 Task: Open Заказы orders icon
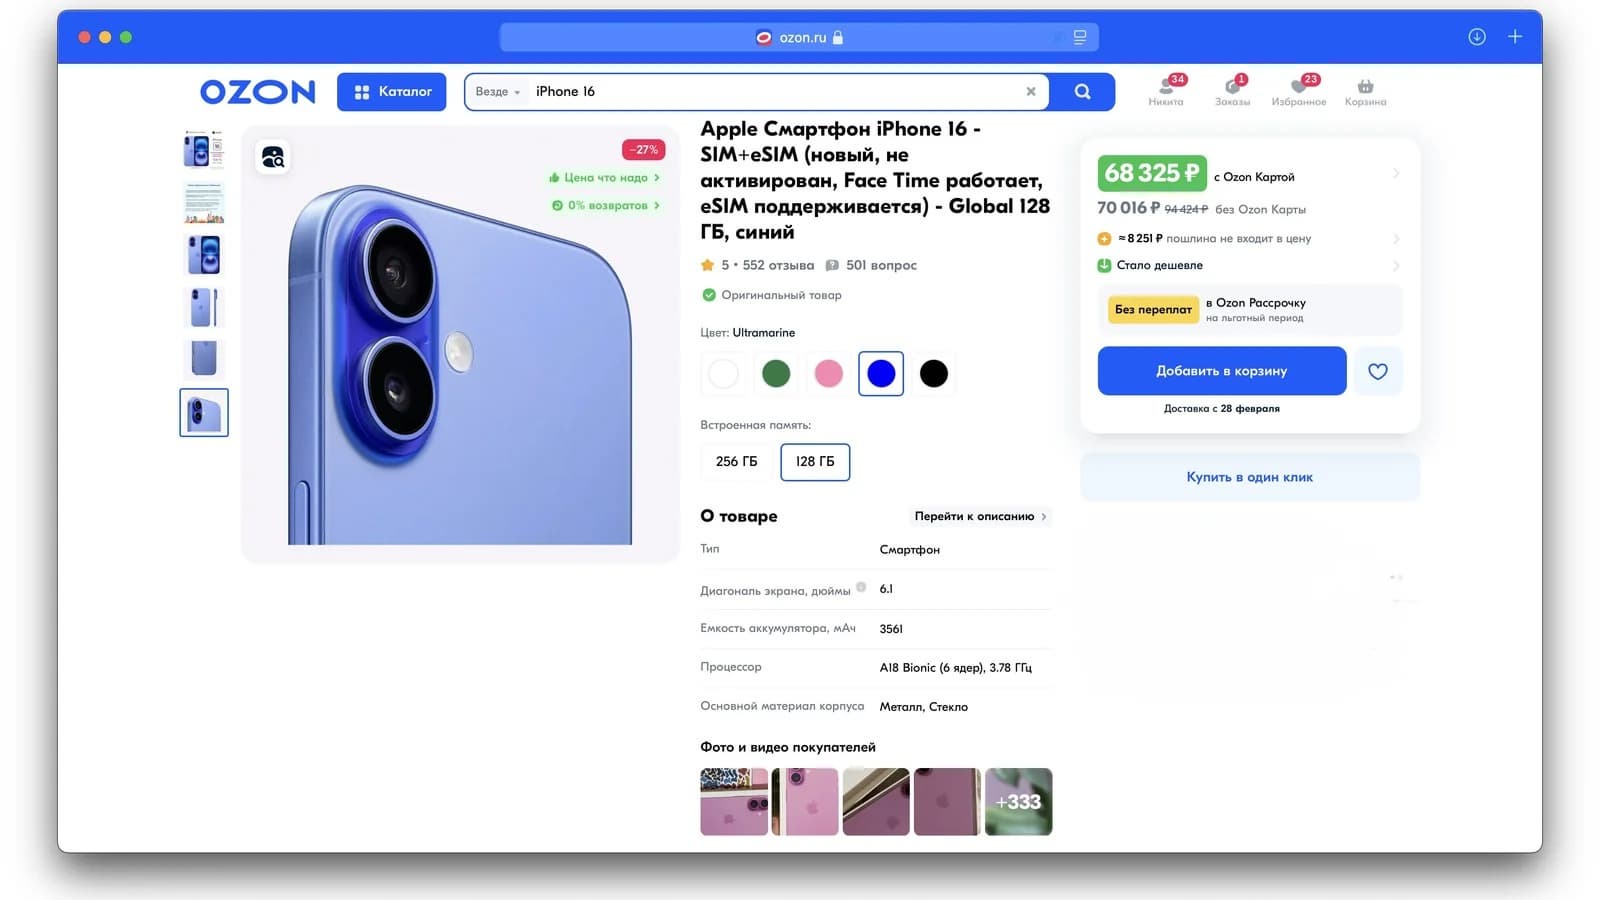1232,92
